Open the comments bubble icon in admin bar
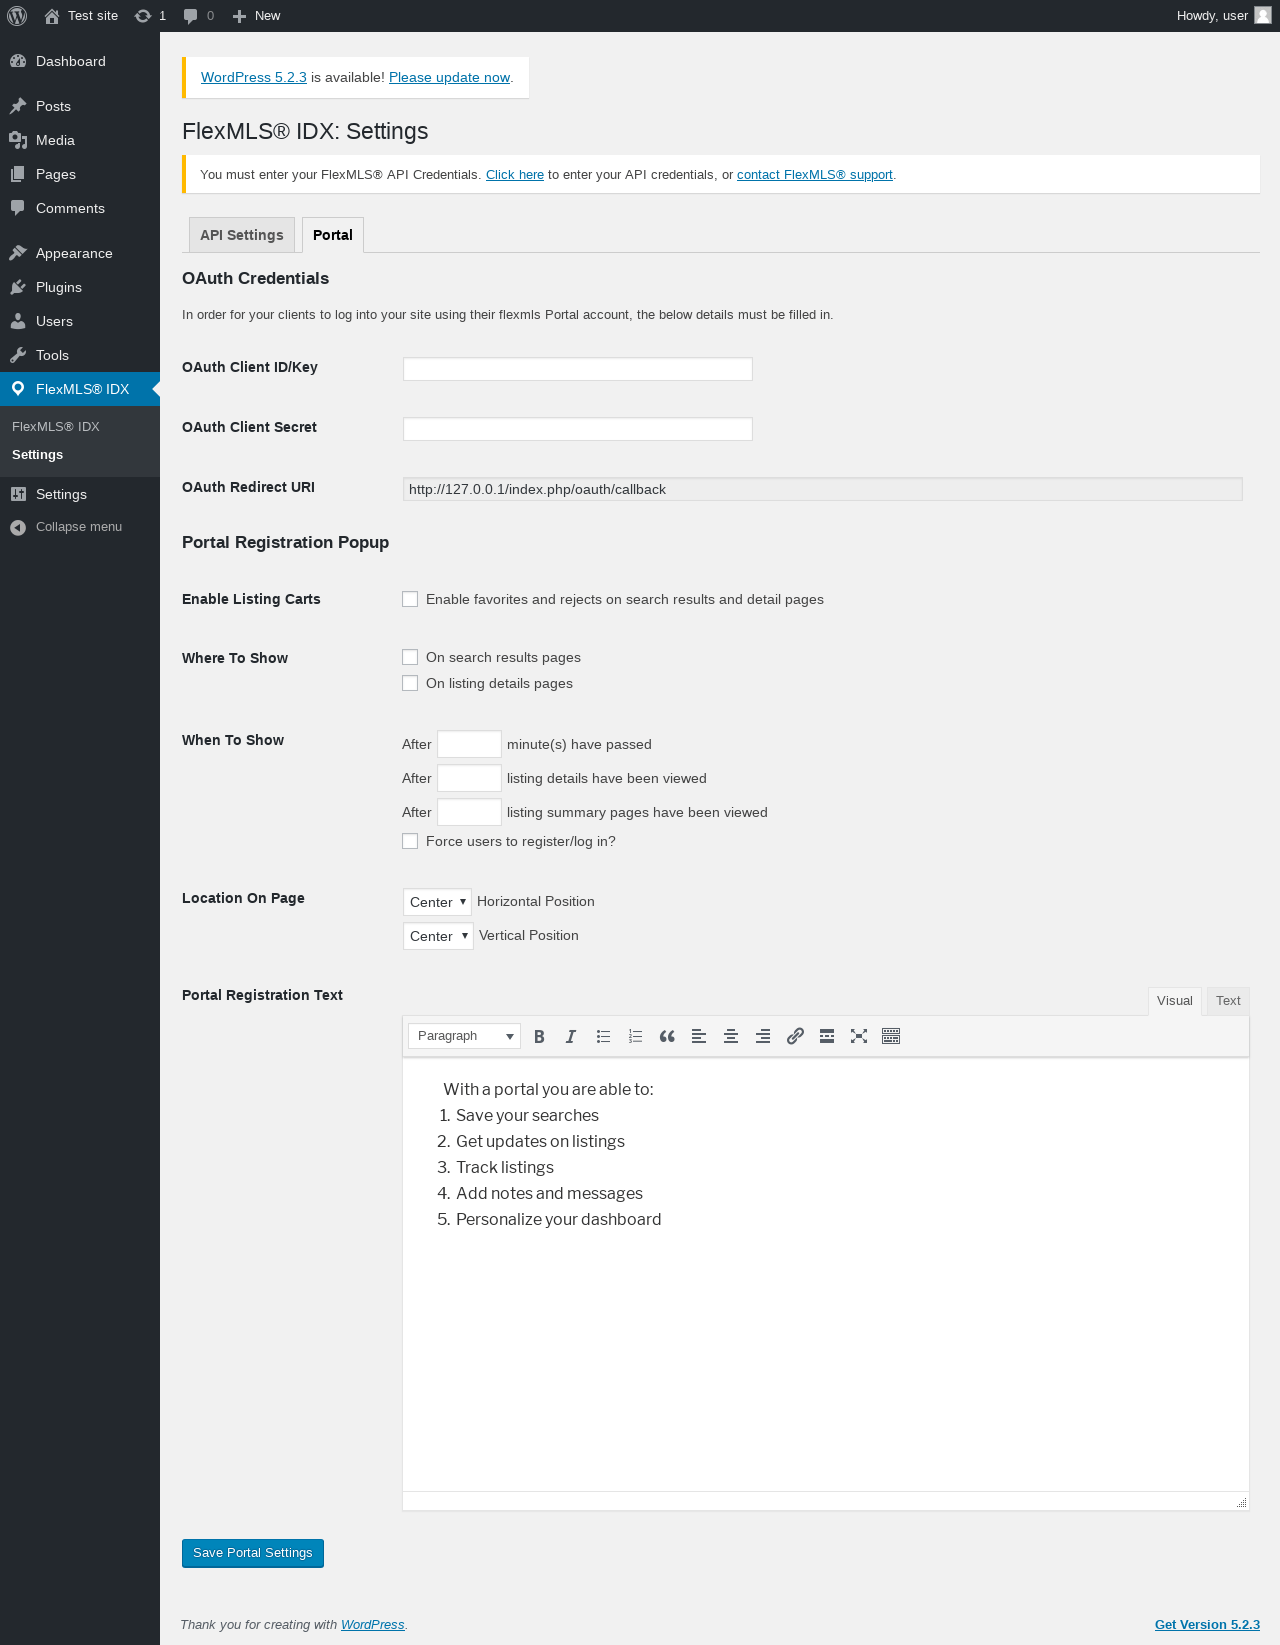 [191, 16]
